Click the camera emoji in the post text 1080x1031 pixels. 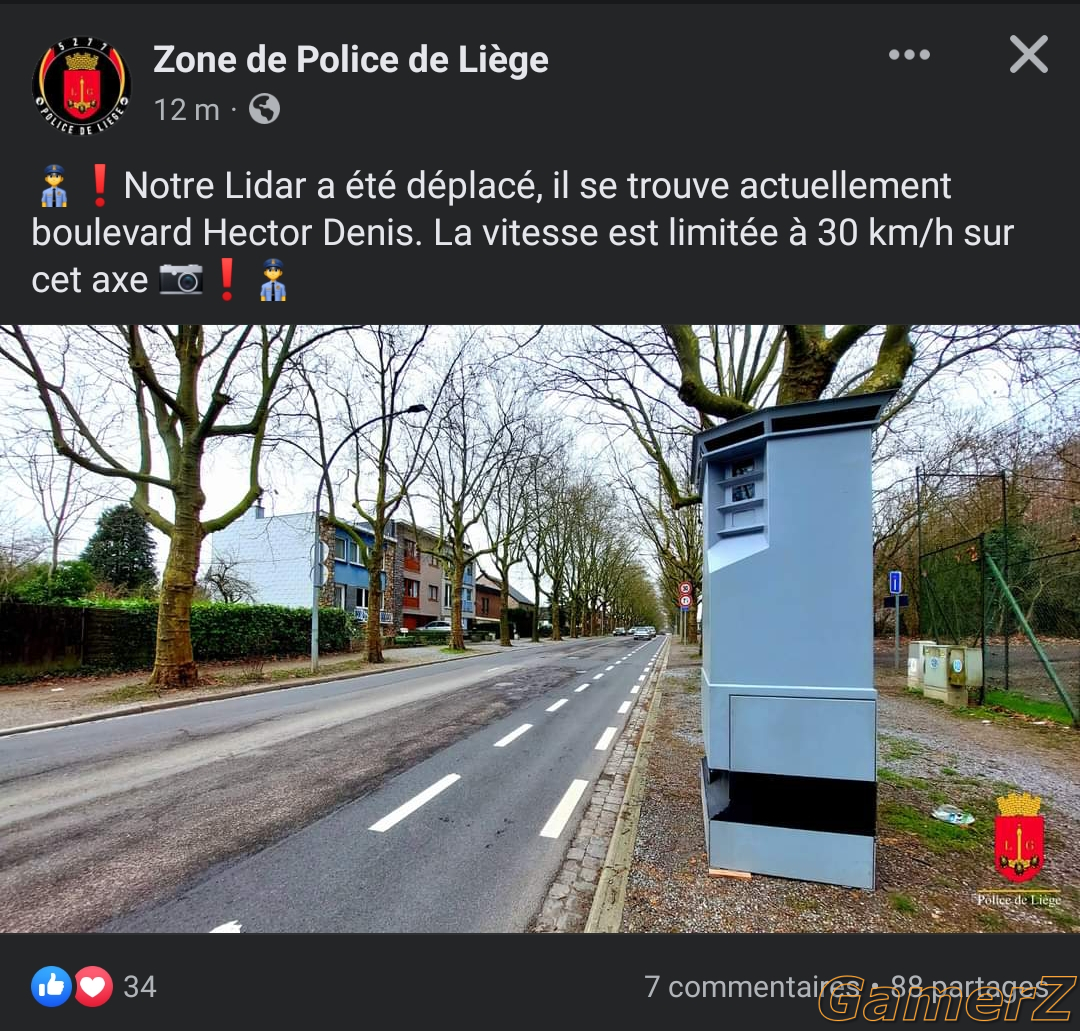pyautogui.click(x=181, y=279)
